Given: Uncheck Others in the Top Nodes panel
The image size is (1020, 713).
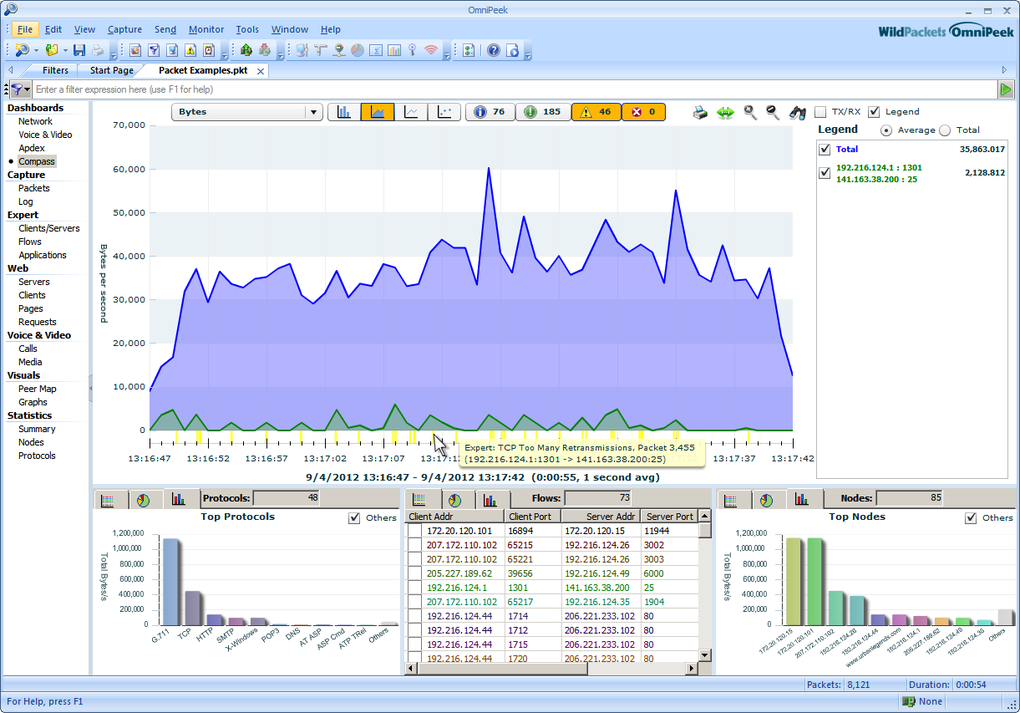Looking at the screenshot, I should click(x=971, y=518).
